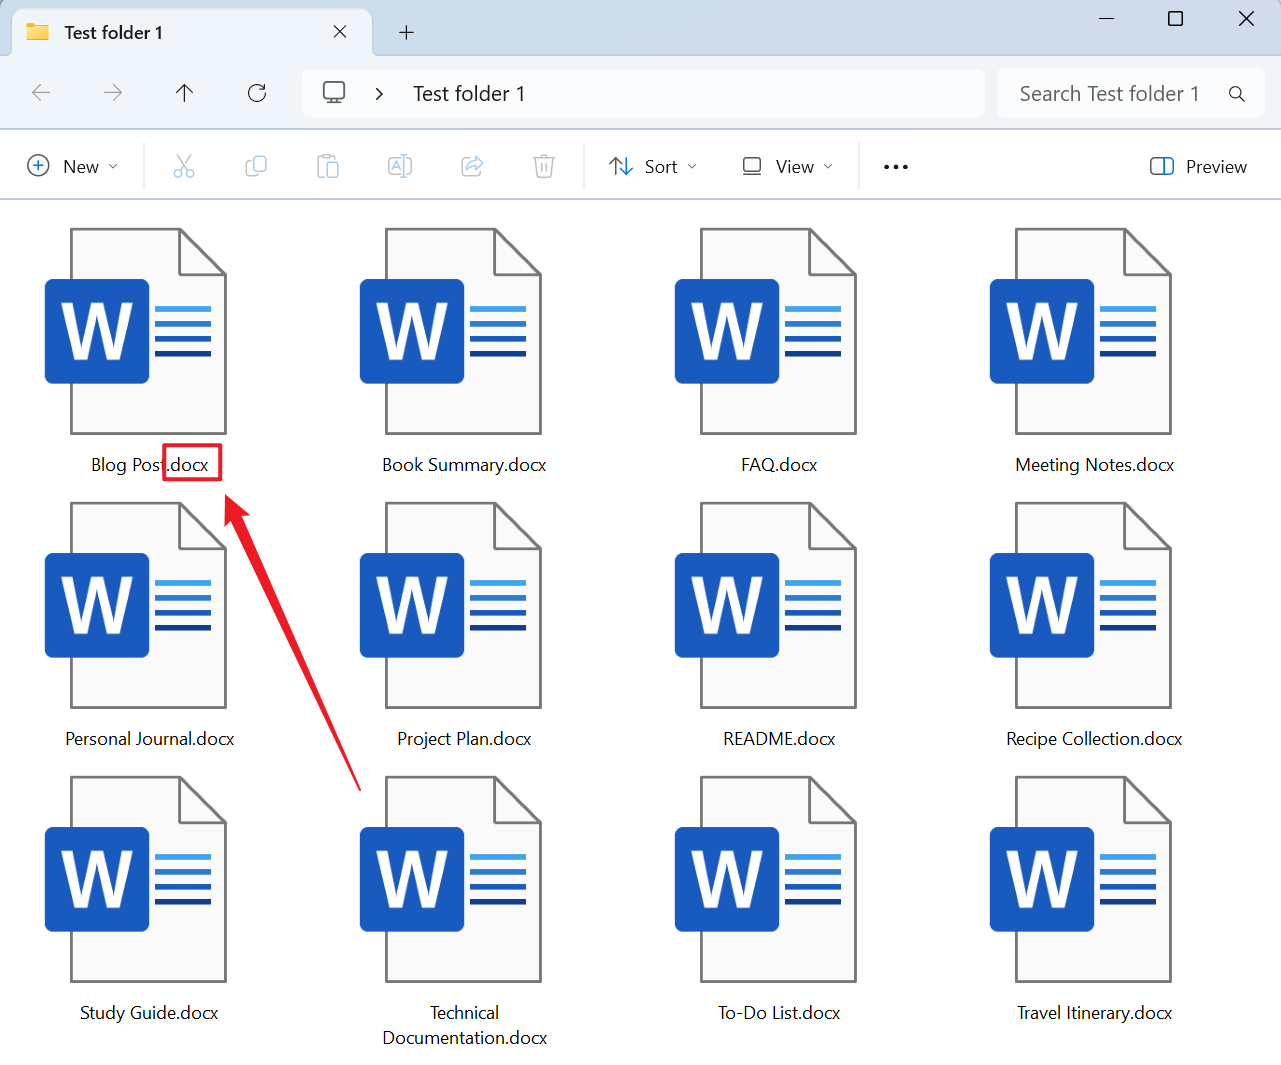Open the View options dropdown

(787, 166)
